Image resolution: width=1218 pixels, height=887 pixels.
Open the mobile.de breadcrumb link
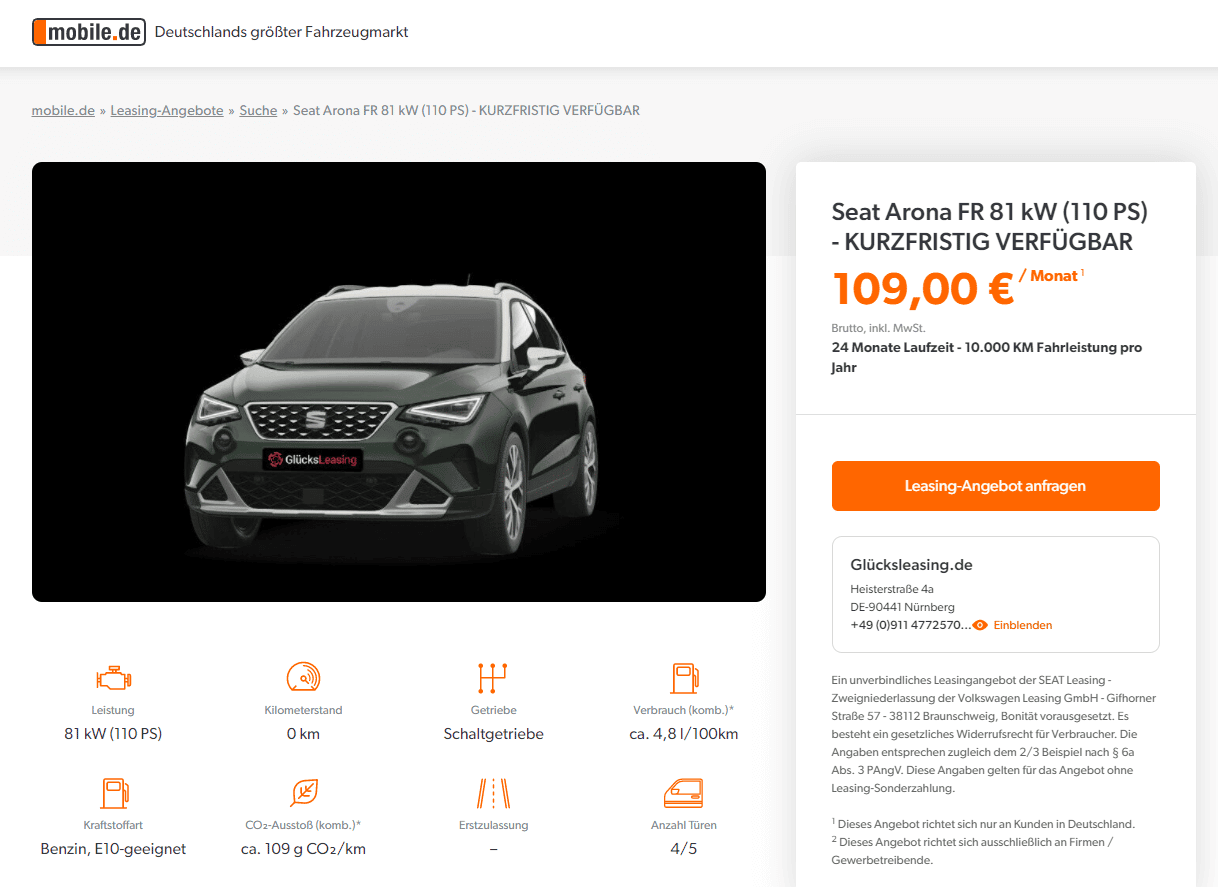(x=63, y=110)
